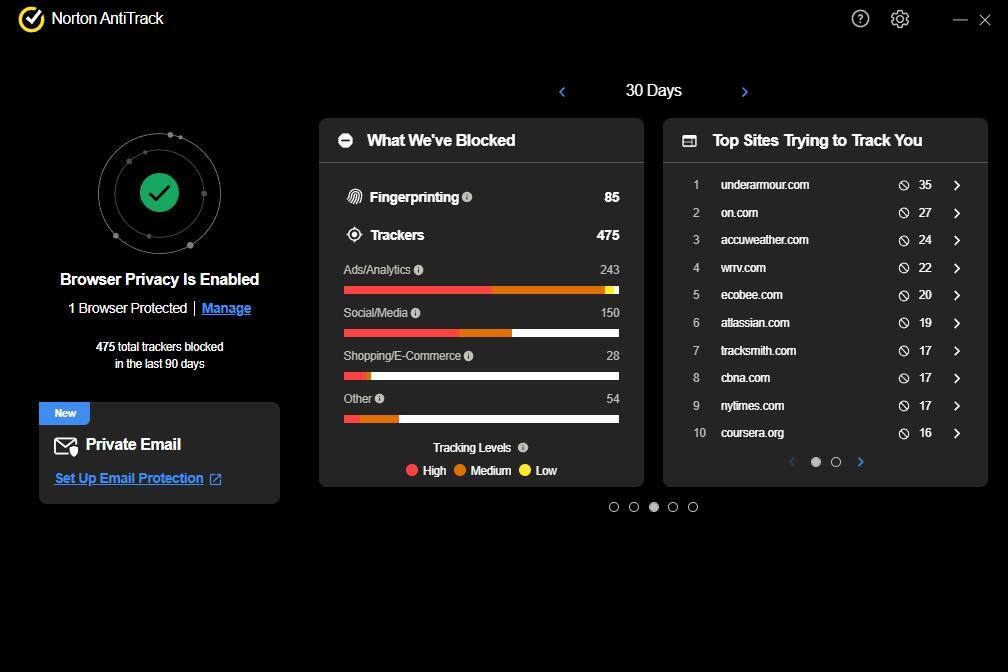Open settings via the gear icon

[899, 19]
